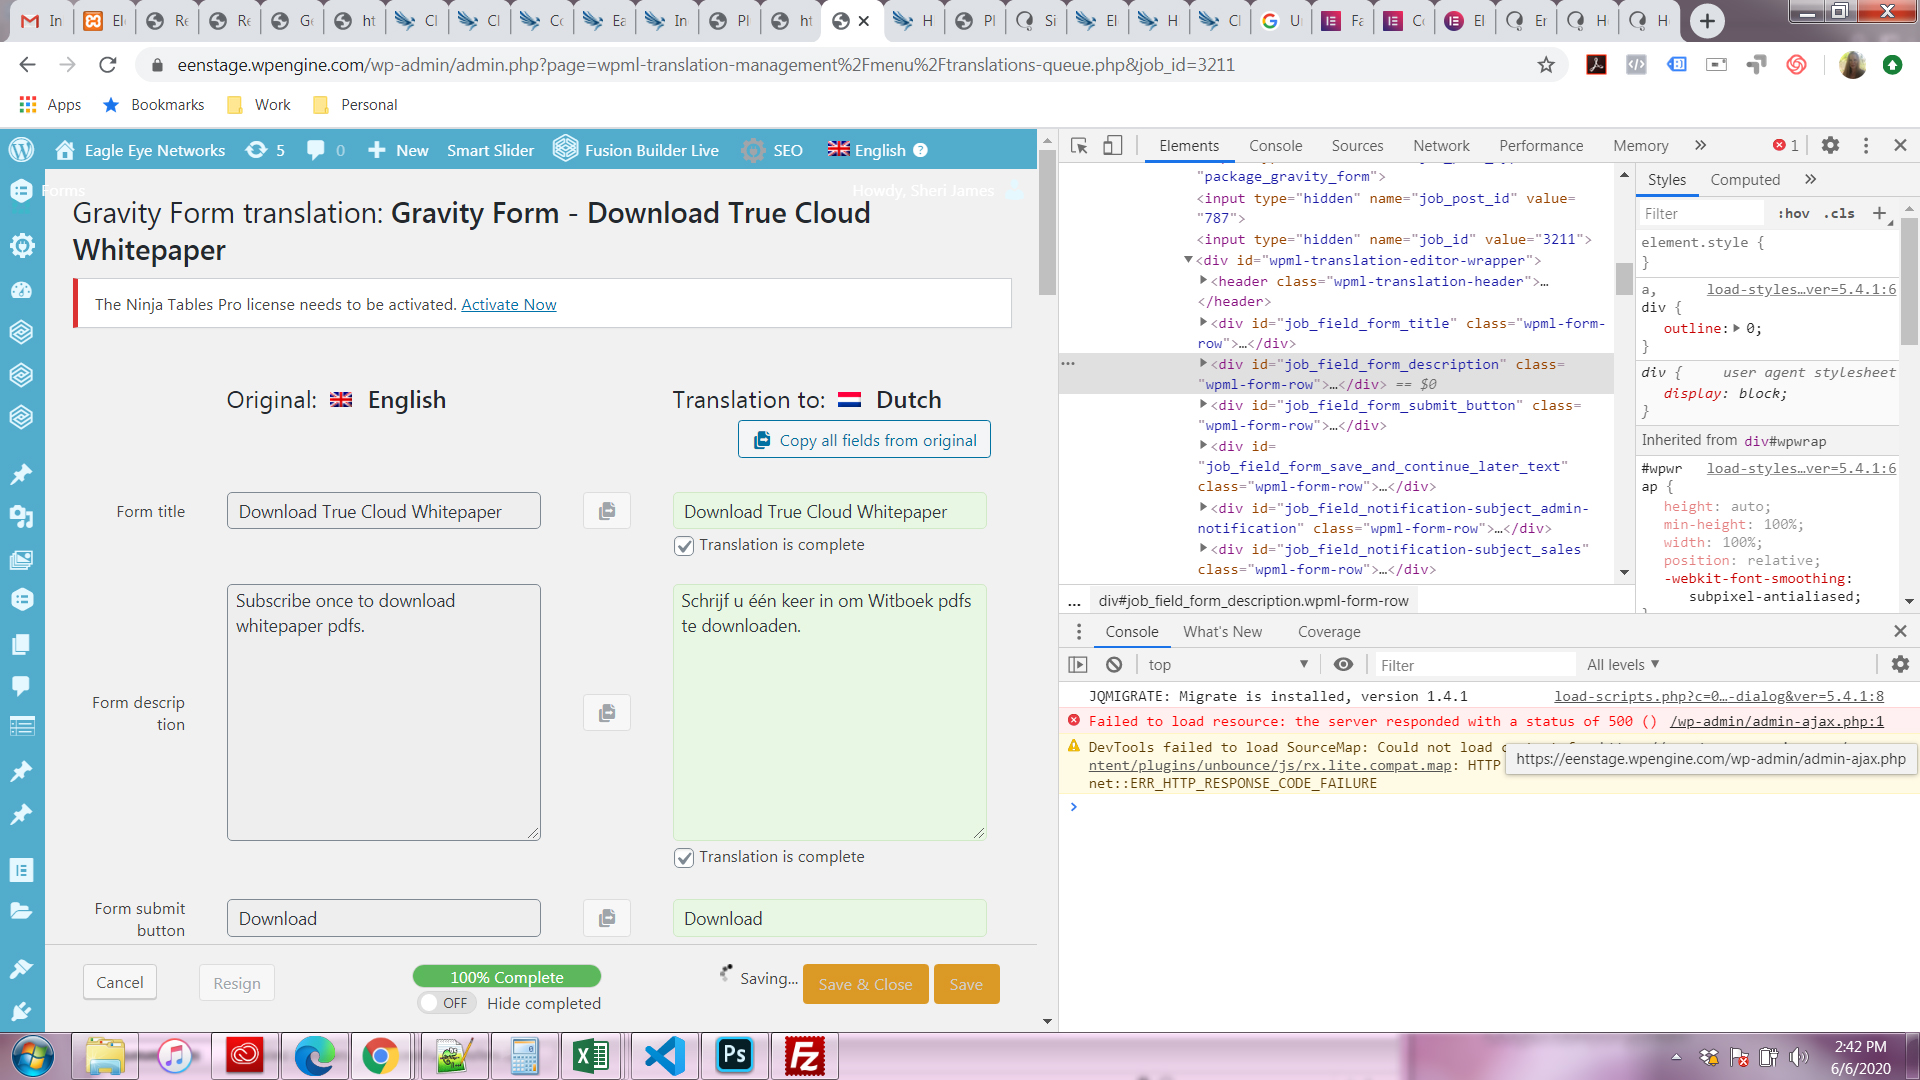Open the Coverage drawer tab
Screen dimensions: 1920x1080
coord(1329,632)
